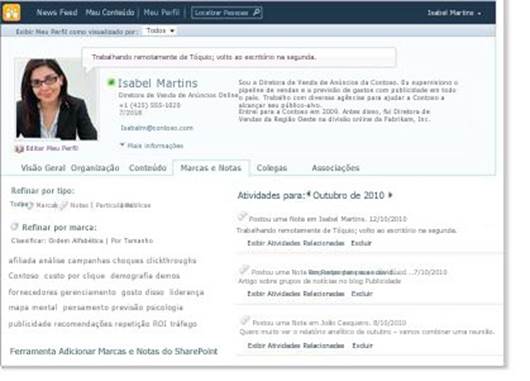This screenshot has height=381, width=530.
Task: Click the tag 'psicologia'
Action: (165, 308)
